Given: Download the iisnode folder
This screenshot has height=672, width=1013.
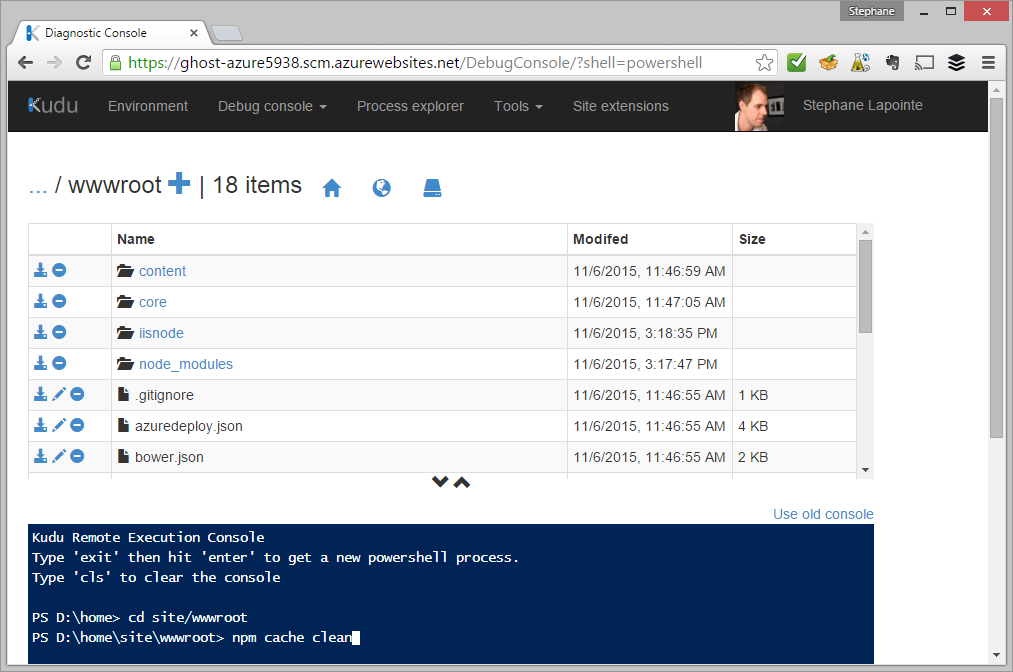Looking at the screenshot, I should click(x=40, y=332).
